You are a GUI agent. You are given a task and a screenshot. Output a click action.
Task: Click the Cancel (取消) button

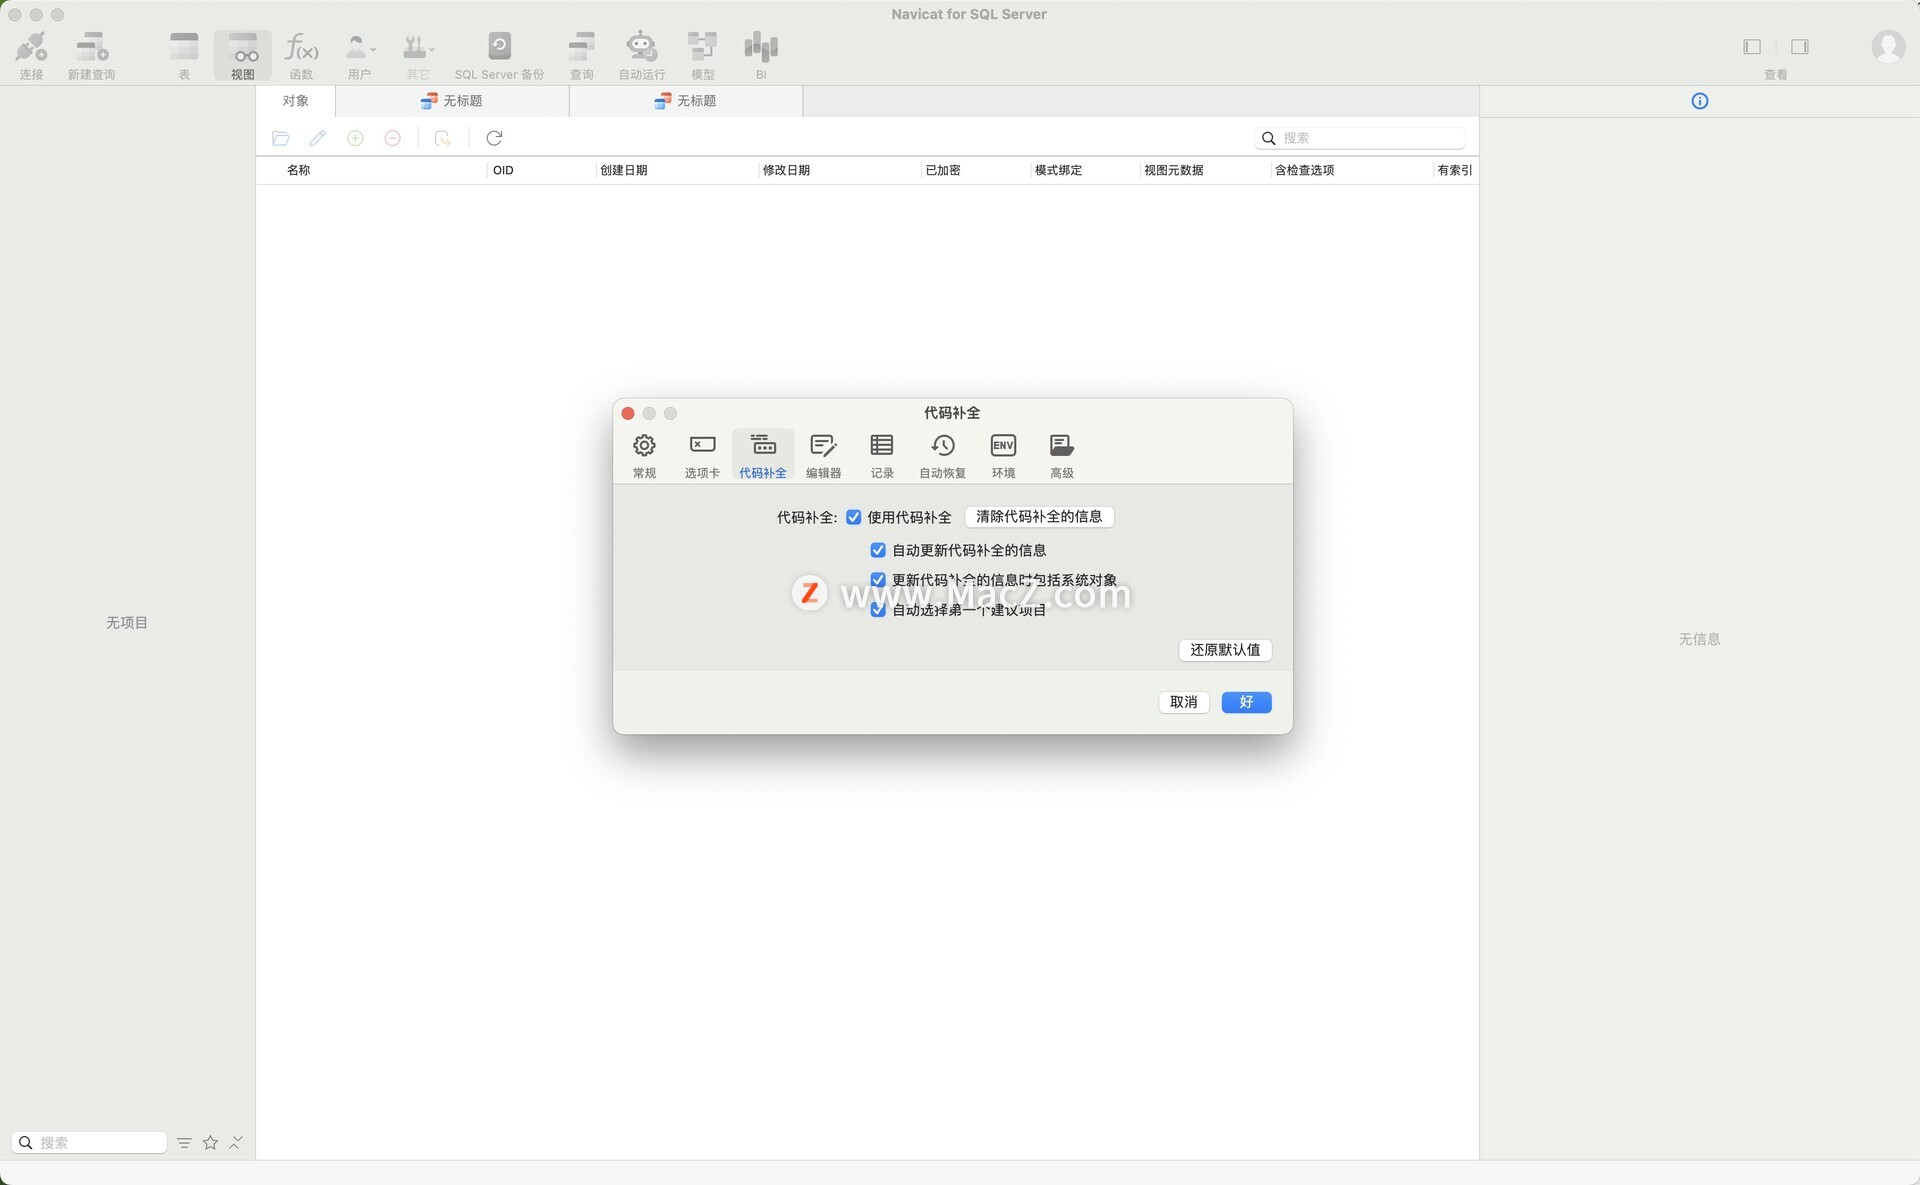tap(1184, 702)
